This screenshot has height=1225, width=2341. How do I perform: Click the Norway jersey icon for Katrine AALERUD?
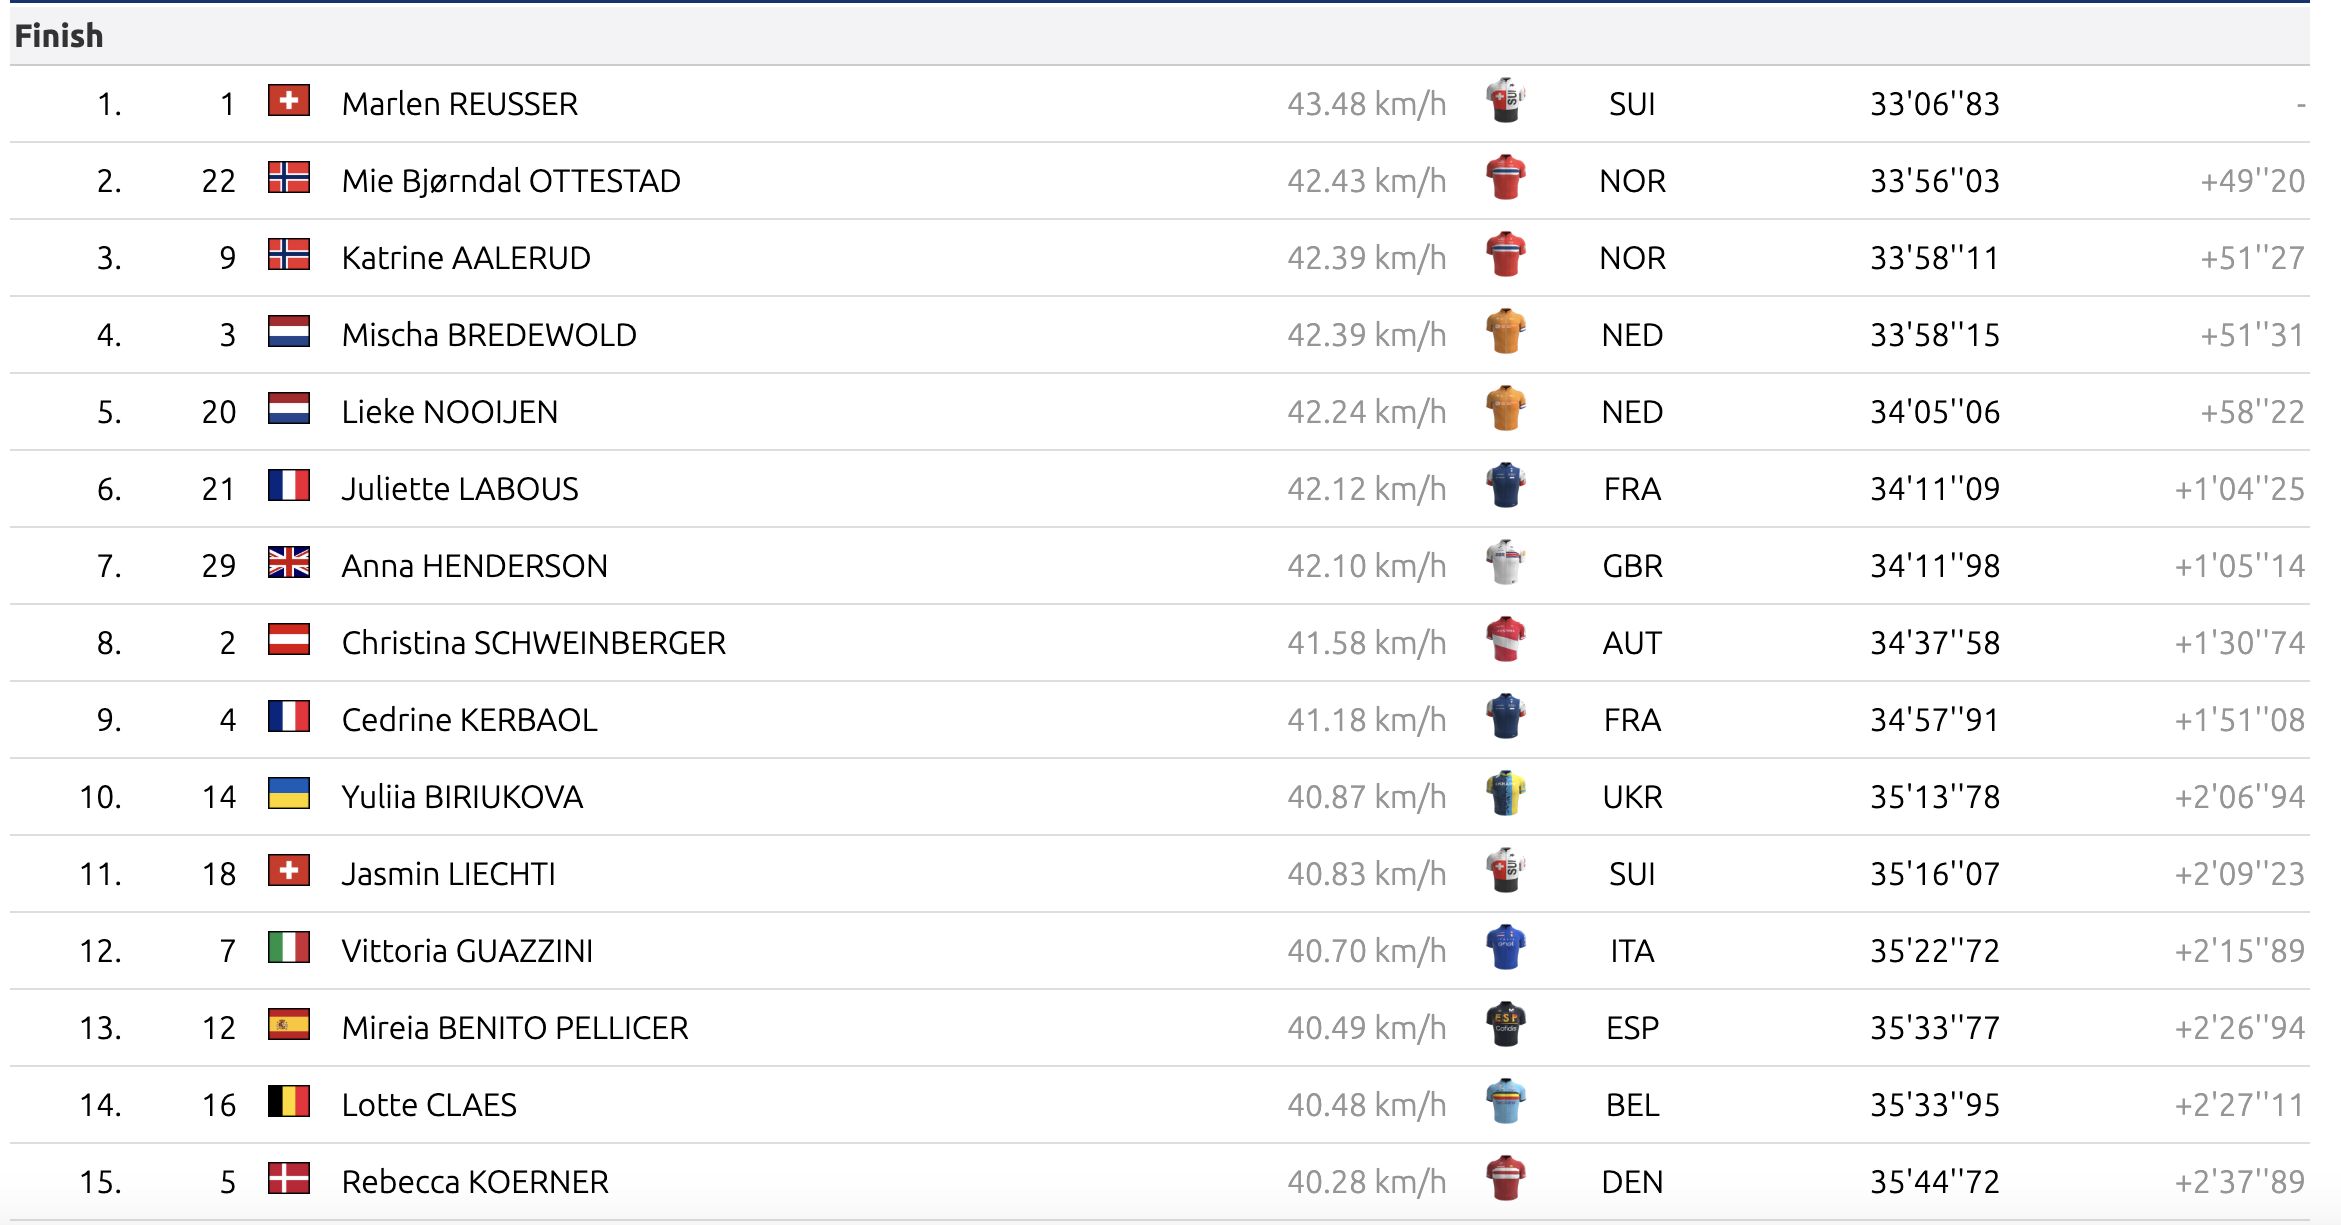[1505, 255]
